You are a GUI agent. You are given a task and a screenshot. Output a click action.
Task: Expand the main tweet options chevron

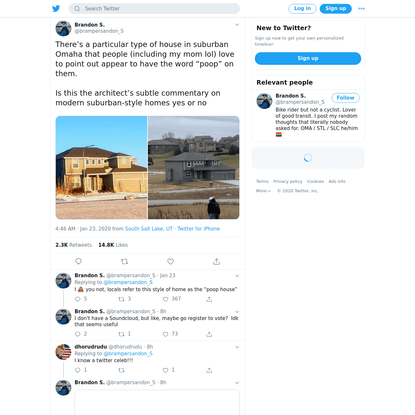click(237, 25)
